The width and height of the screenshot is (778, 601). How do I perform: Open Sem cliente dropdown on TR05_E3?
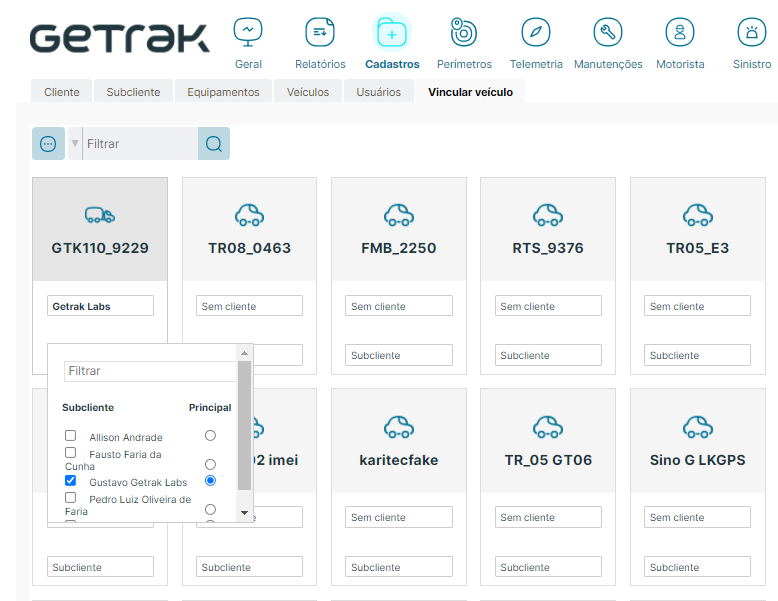(x=697, y=306)
